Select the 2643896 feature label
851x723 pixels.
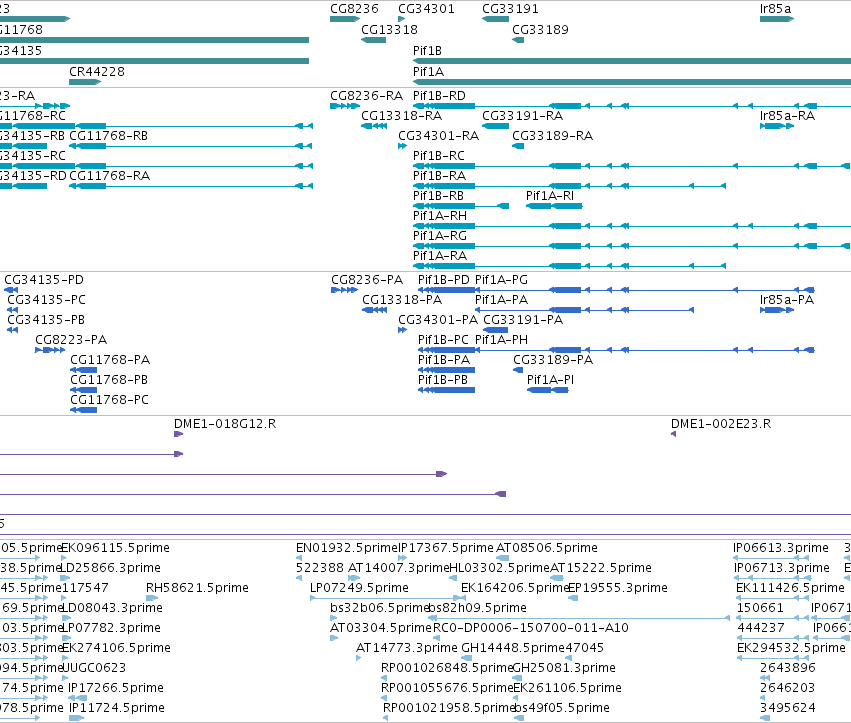(787, 668)
